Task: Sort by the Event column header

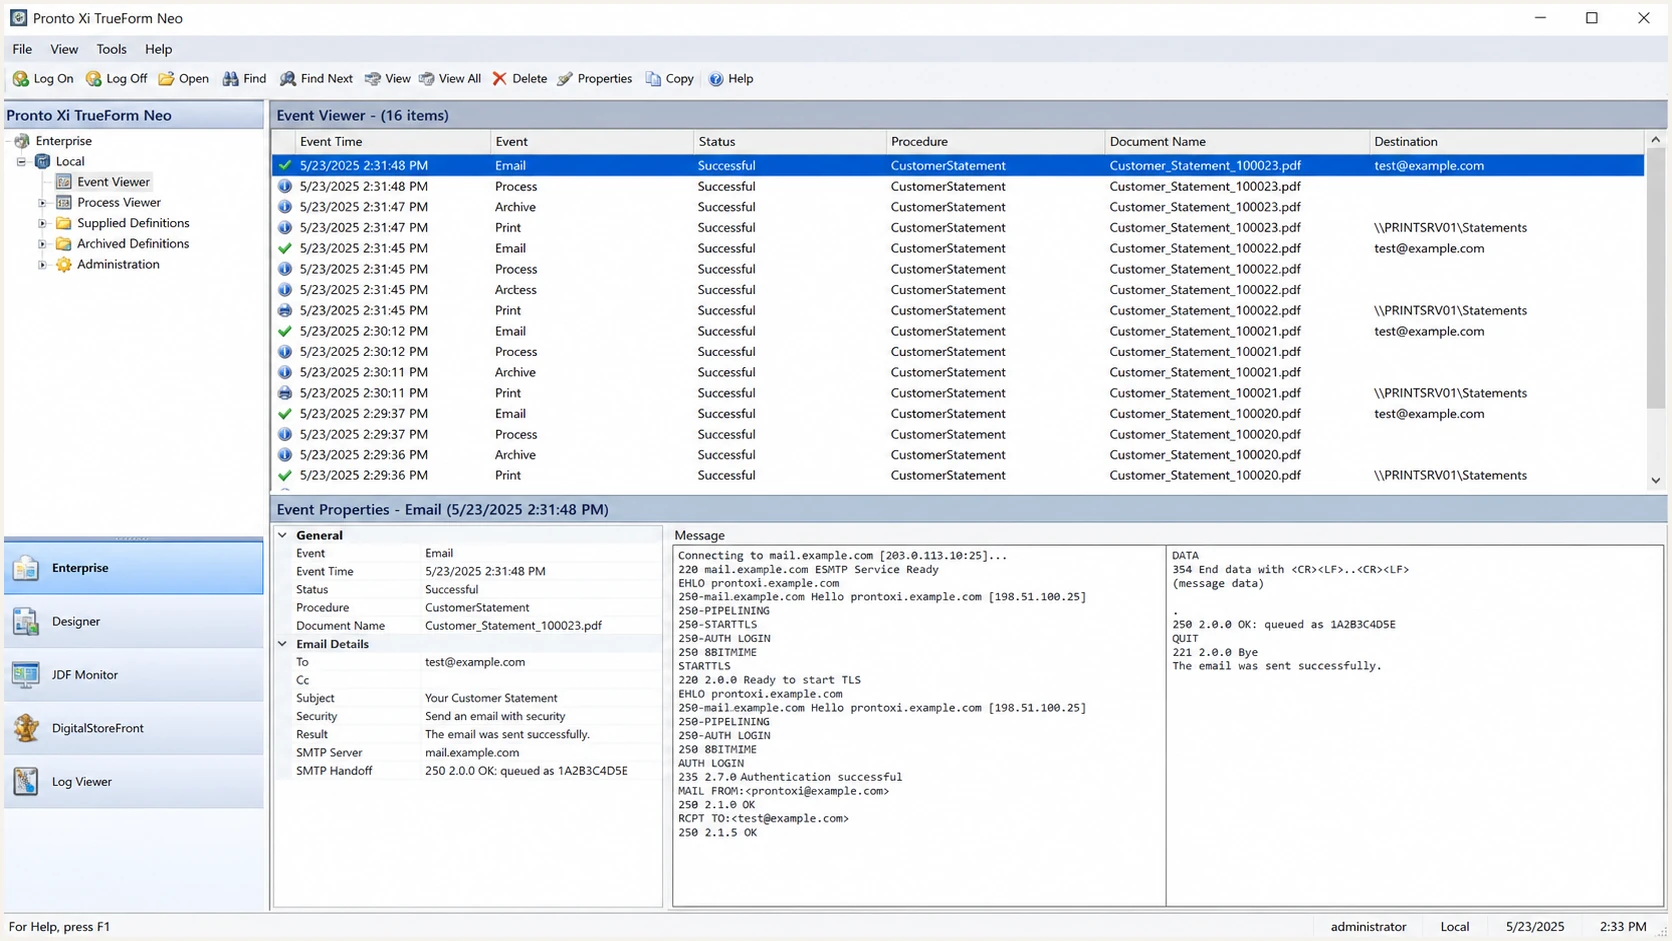Action: point(592,142)
